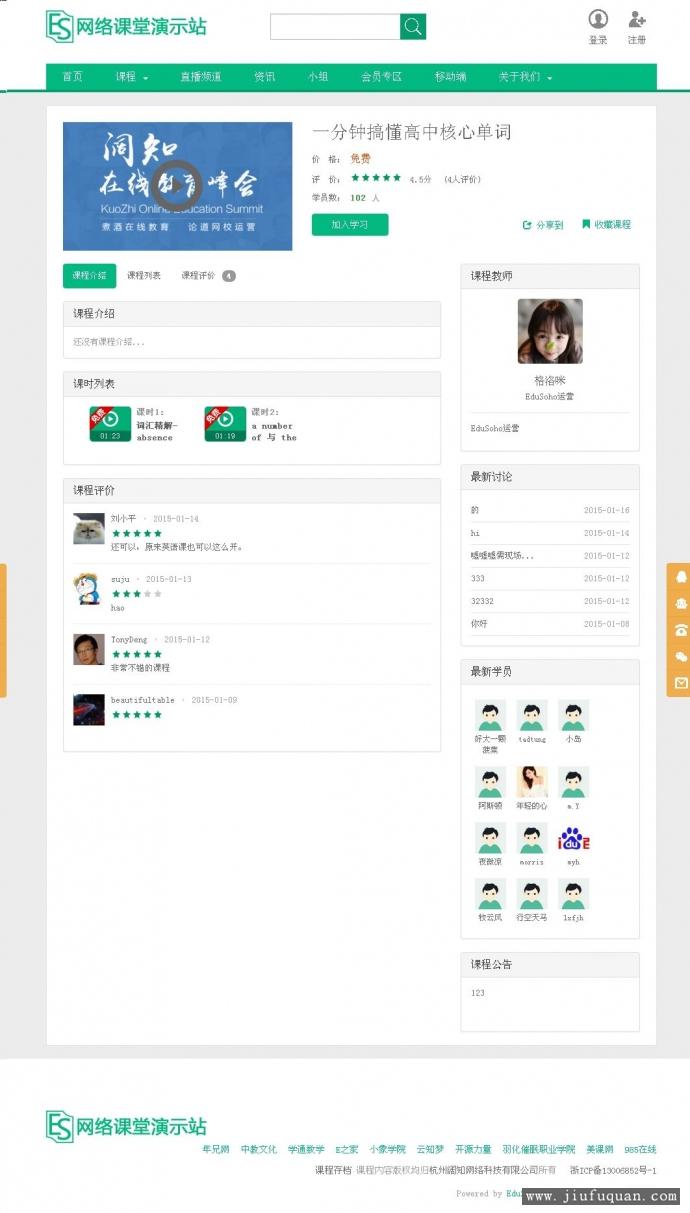Screen dimensions: 690x1213
Task: Open 小组 in navigation bar
Action: (x=318, y=77)
